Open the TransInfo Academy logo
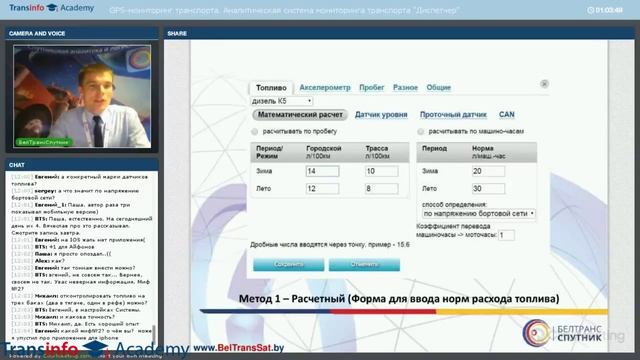The image size is (640, 360). point(51,8)
